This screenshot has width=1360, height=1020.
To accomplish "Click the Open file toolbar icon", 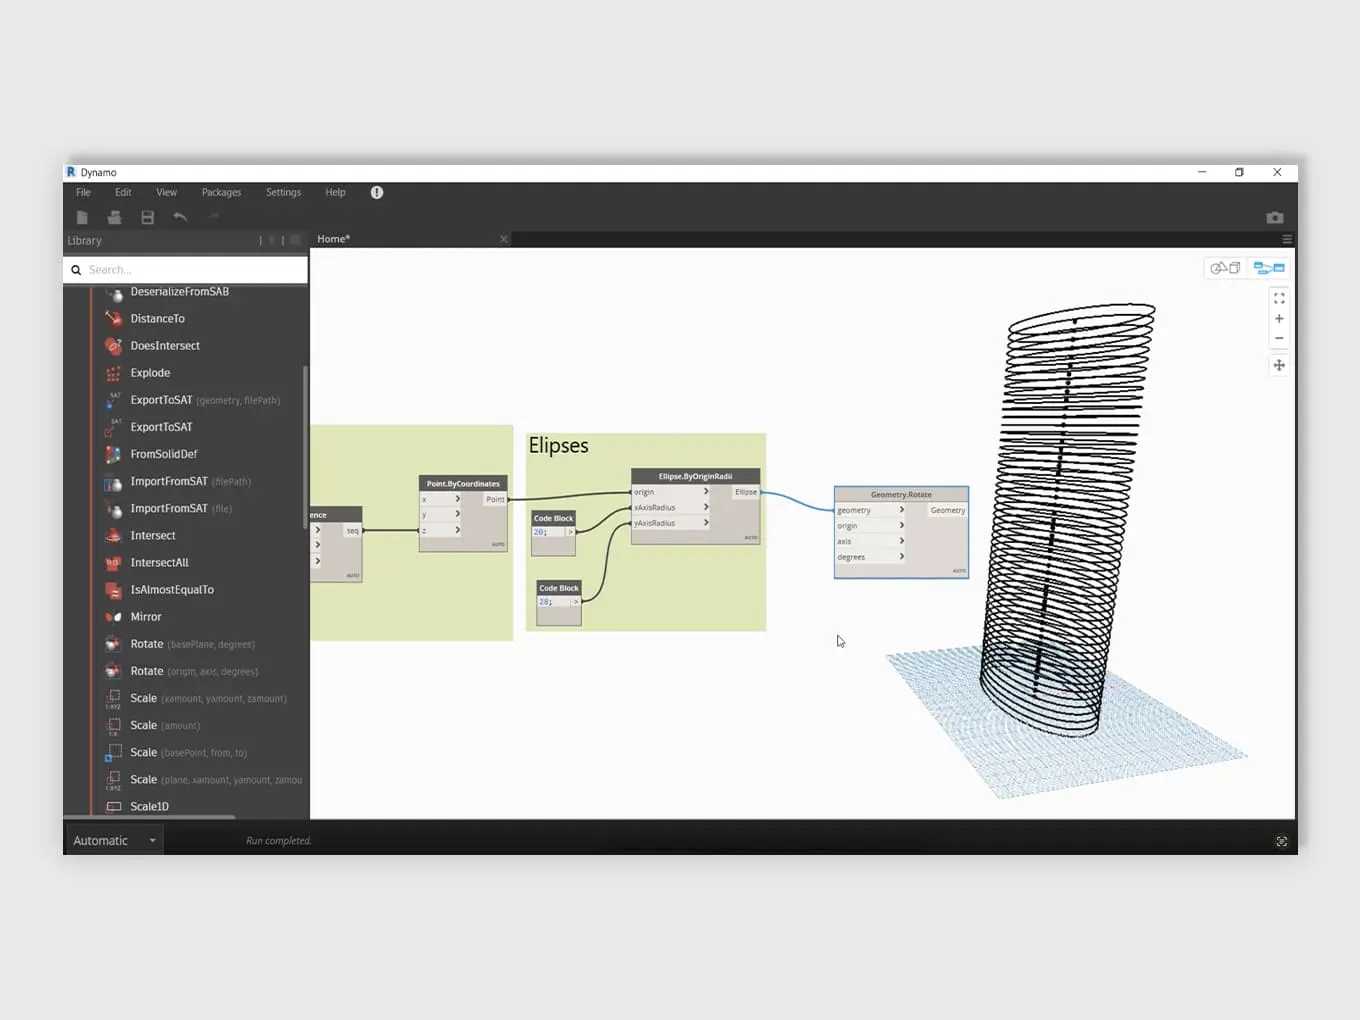I will point(115,218).
